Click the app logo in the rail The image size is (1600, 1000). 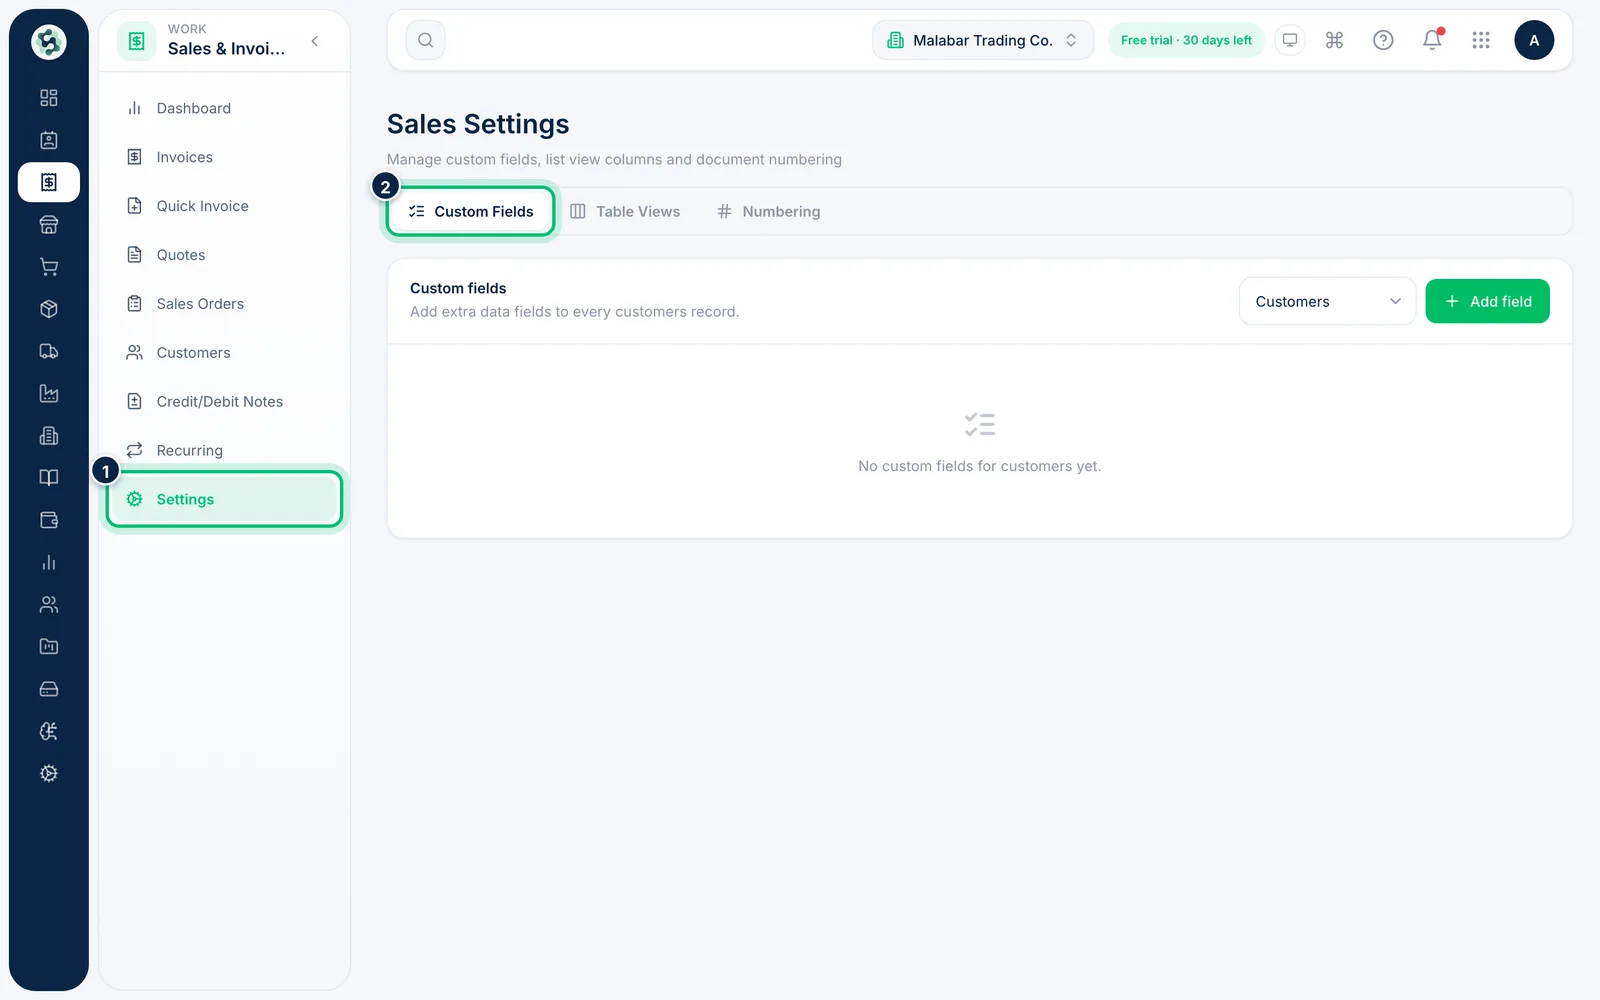pyautogui.click(x=48, y=42)
